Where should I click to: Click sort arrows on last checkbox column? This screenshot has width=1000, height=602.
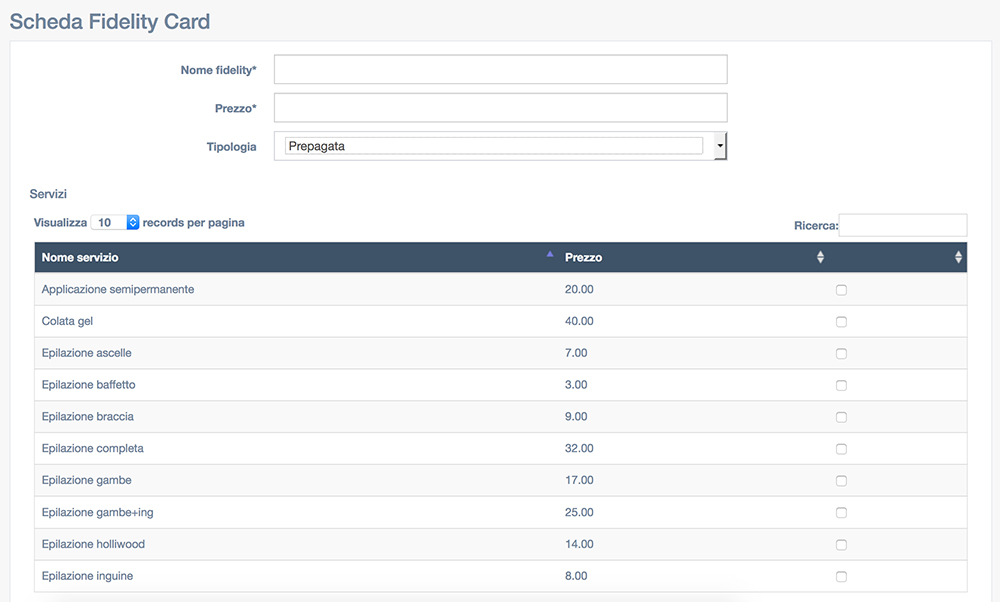point(958,257)
